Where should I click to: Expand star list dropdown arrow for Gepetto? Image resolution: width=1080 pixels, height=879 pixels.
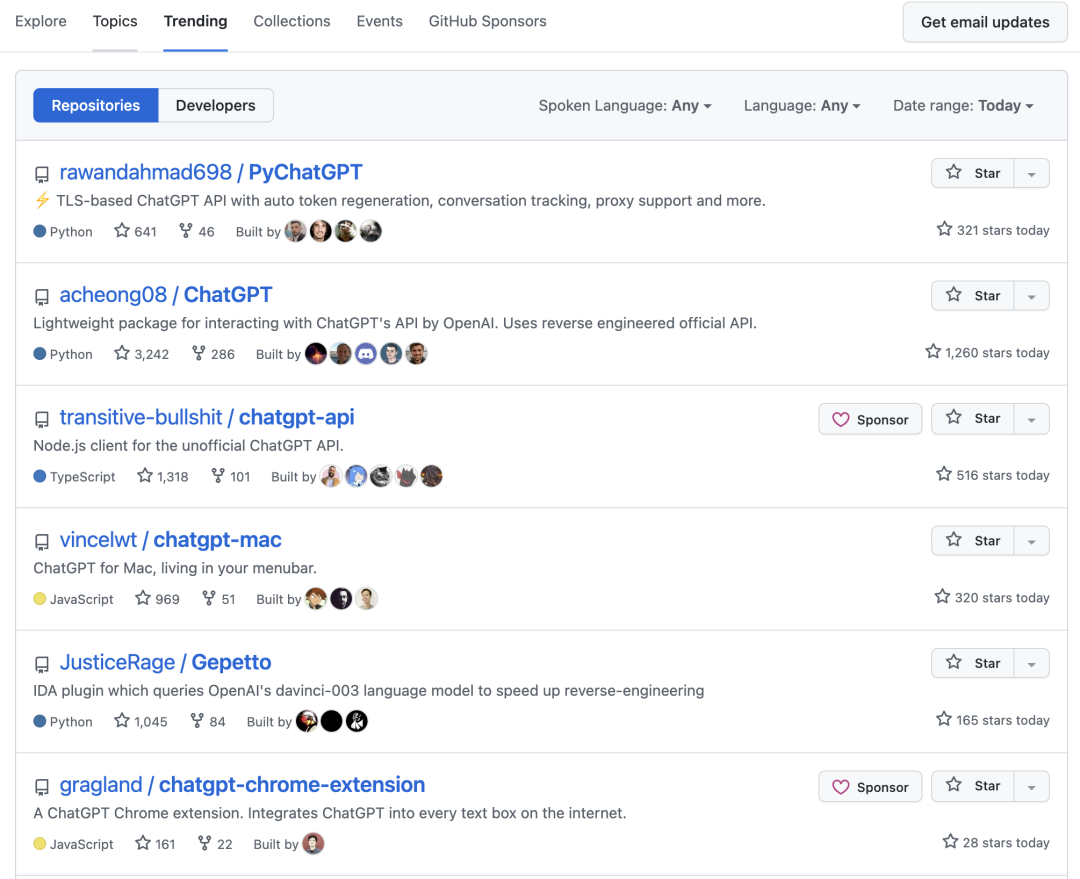coord(1032,663)
